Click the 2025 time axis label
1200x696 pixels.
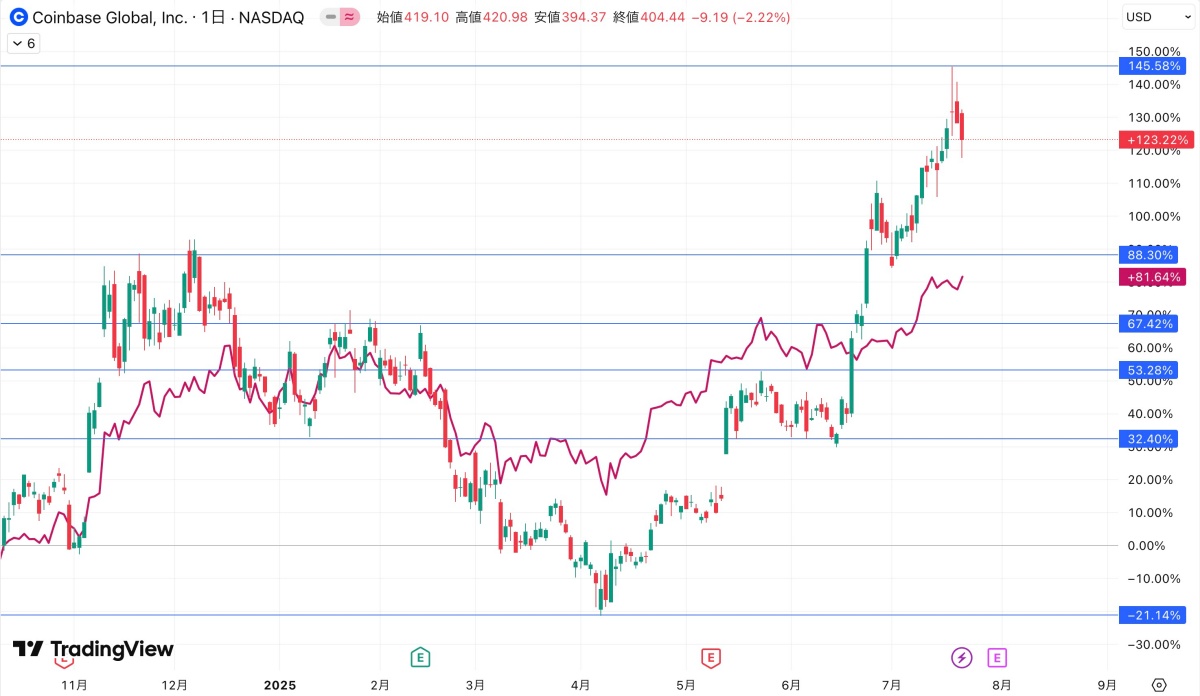click(x=281, y=685)
